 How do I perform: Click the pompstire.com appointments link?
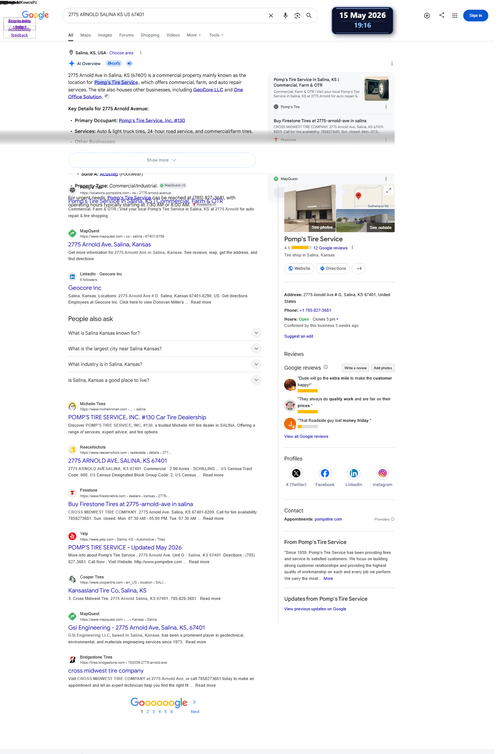tap(328, 519)
